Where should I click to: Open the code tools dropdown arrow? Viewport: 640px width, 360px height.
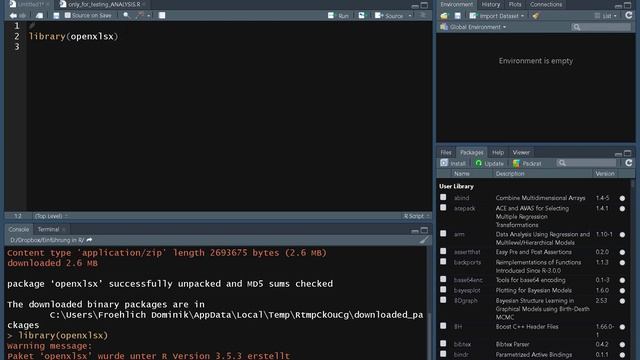click(149, 16)
